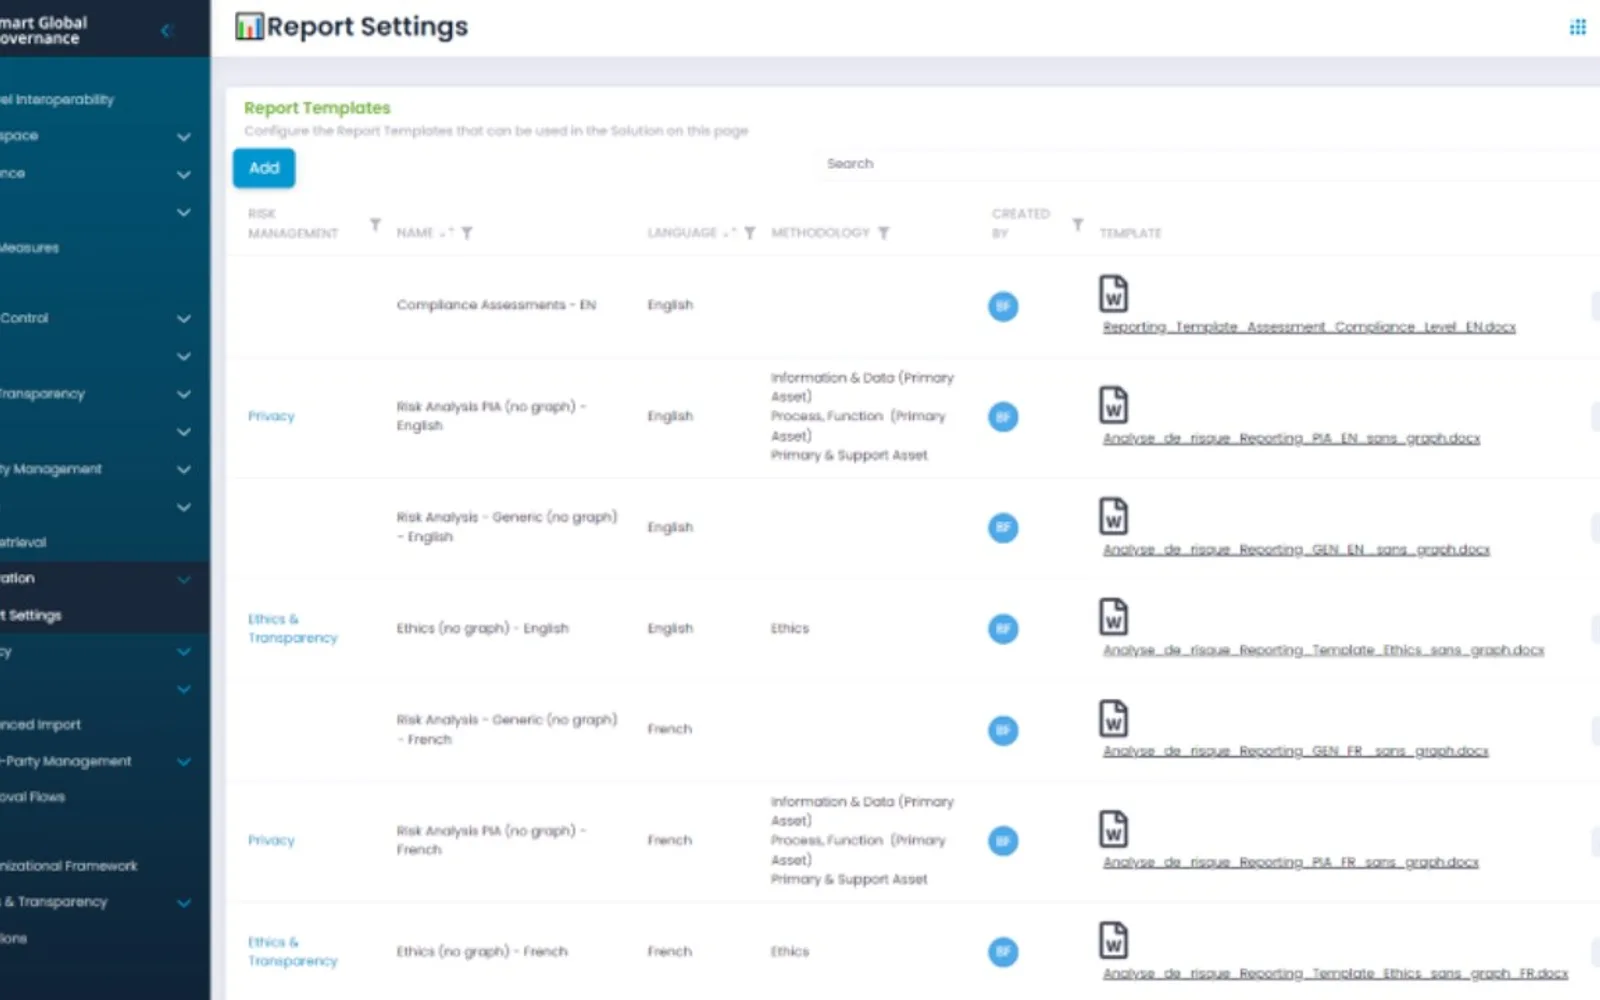Collapse the 'ation' sidebar section chevron
The width and height of the screenshot is (1600, 1000).
pyautogui.click(x=184, y=579)
